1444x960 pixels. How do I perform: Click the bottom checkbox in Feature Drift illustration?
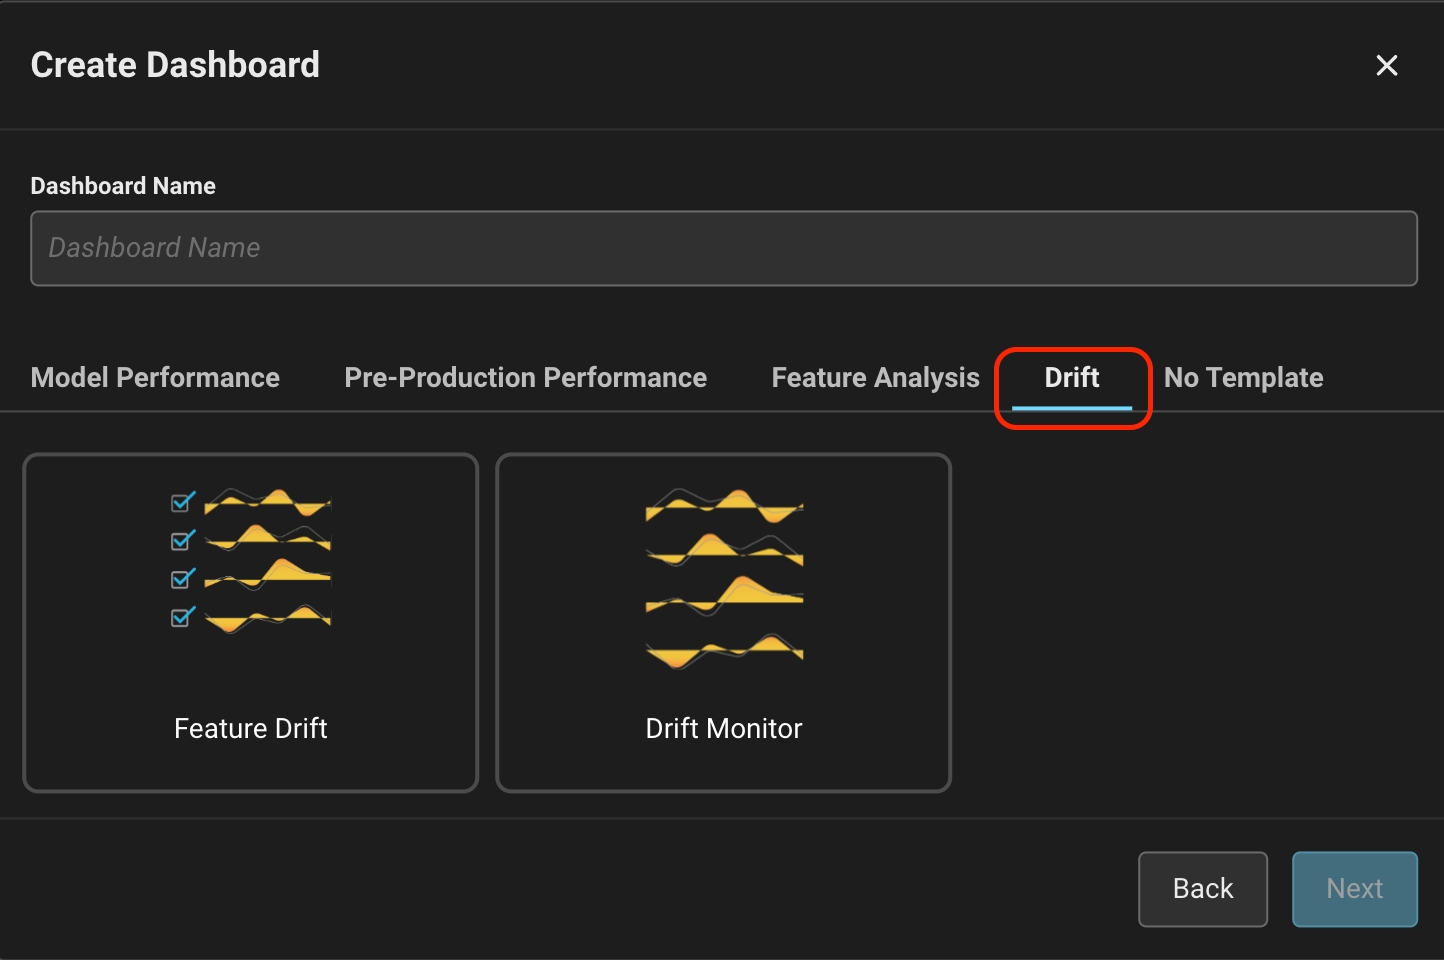tap(182, 618)
